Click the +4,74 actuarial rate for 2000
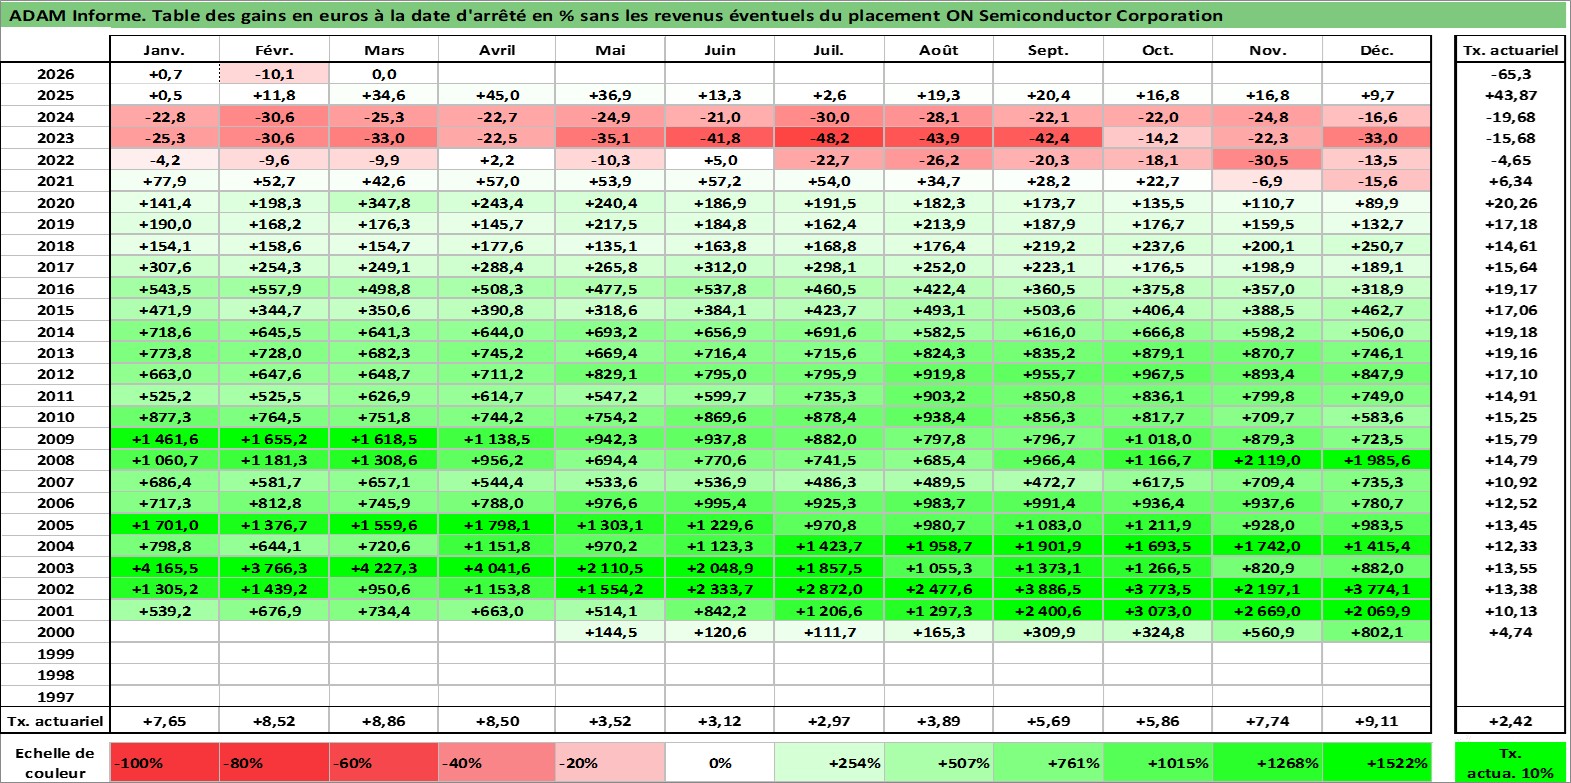The height and width of the screenshot is (783, 1571). pyautogui.click(x=1510, y=632)
